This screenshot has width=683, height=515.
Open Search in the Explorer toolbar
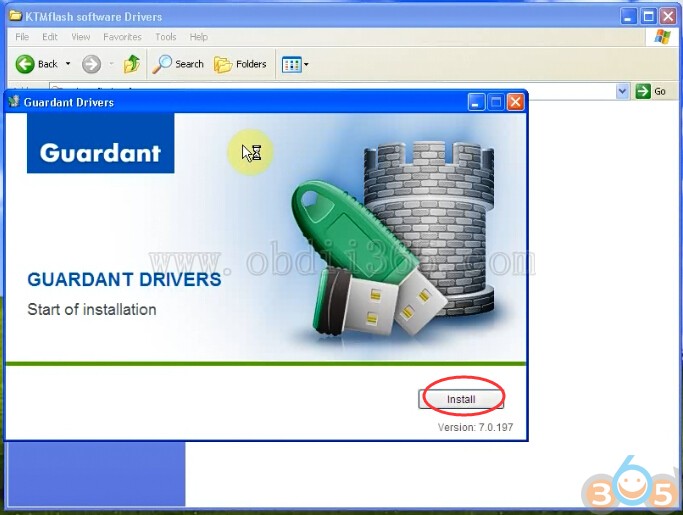[178, 64]
